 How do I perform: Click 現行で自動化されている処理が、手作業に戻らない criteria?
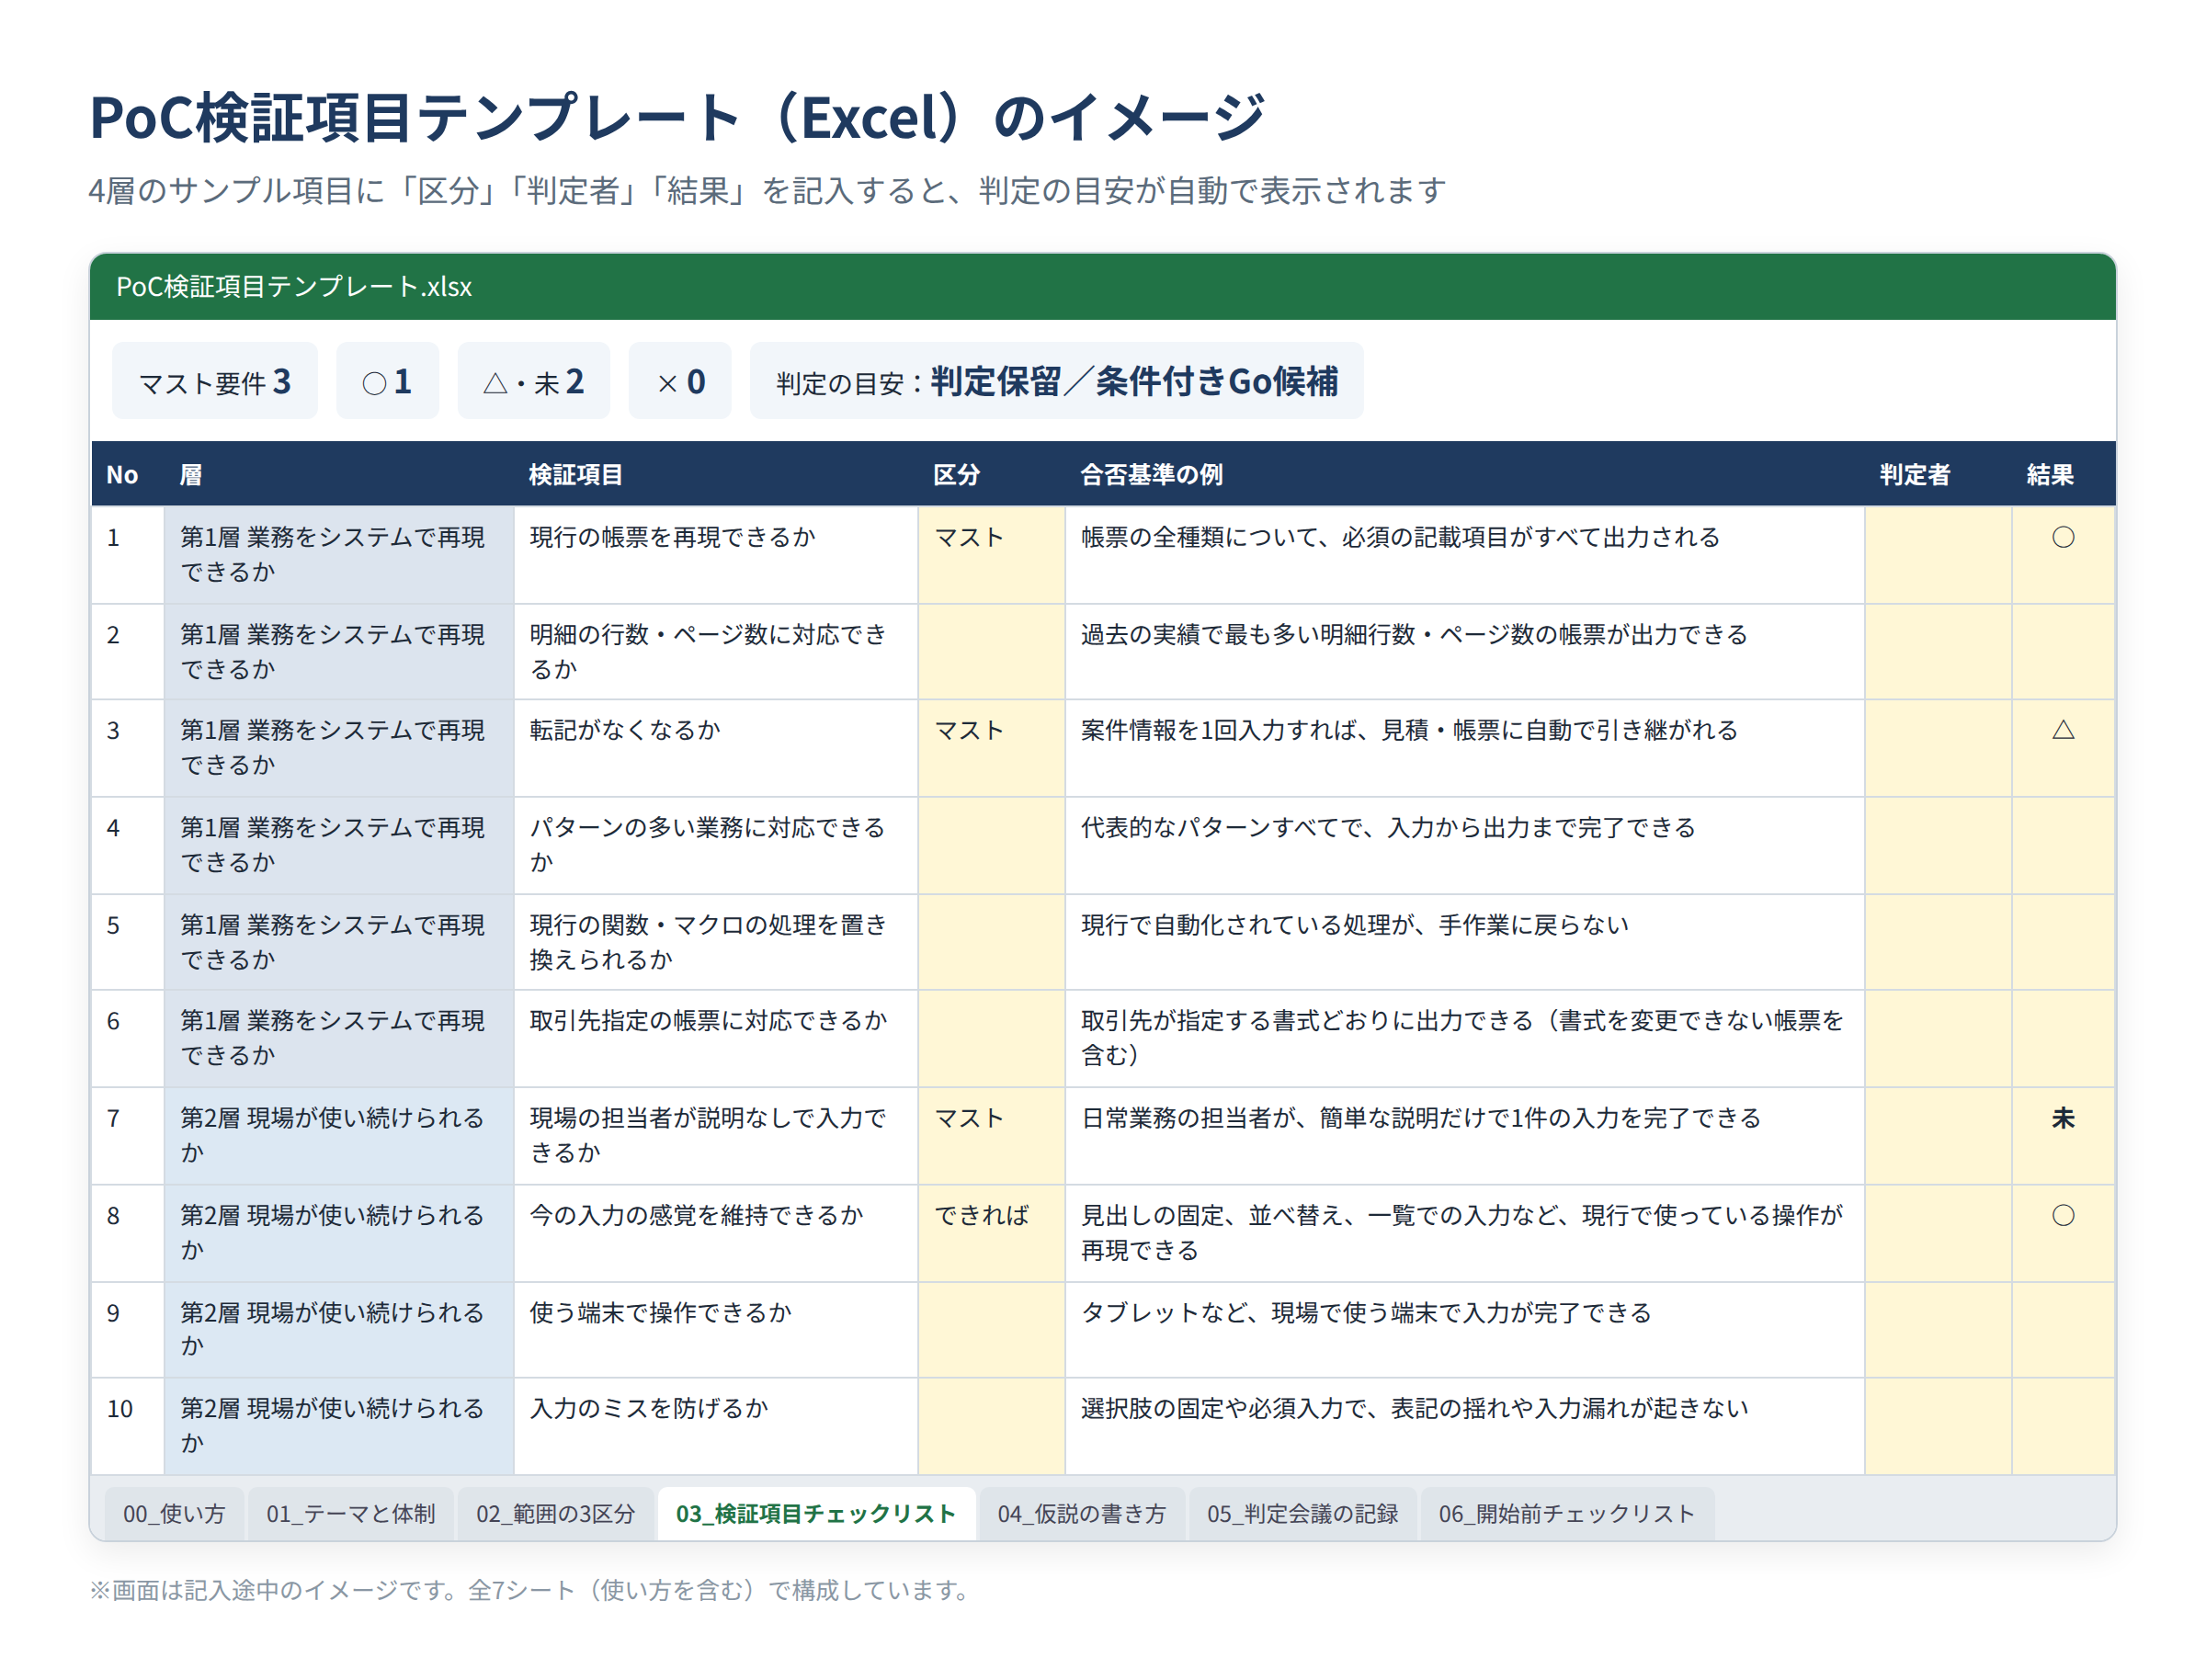[x=1354, y=925]
